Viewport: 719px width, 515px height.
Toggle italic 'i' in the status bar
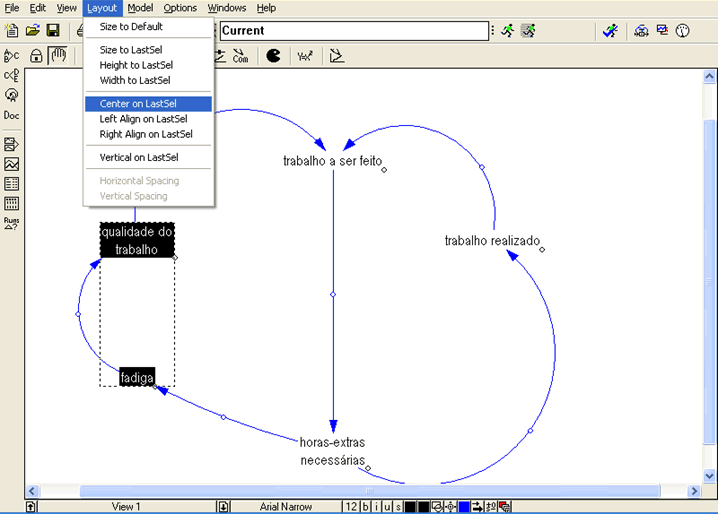click(376, 507)
